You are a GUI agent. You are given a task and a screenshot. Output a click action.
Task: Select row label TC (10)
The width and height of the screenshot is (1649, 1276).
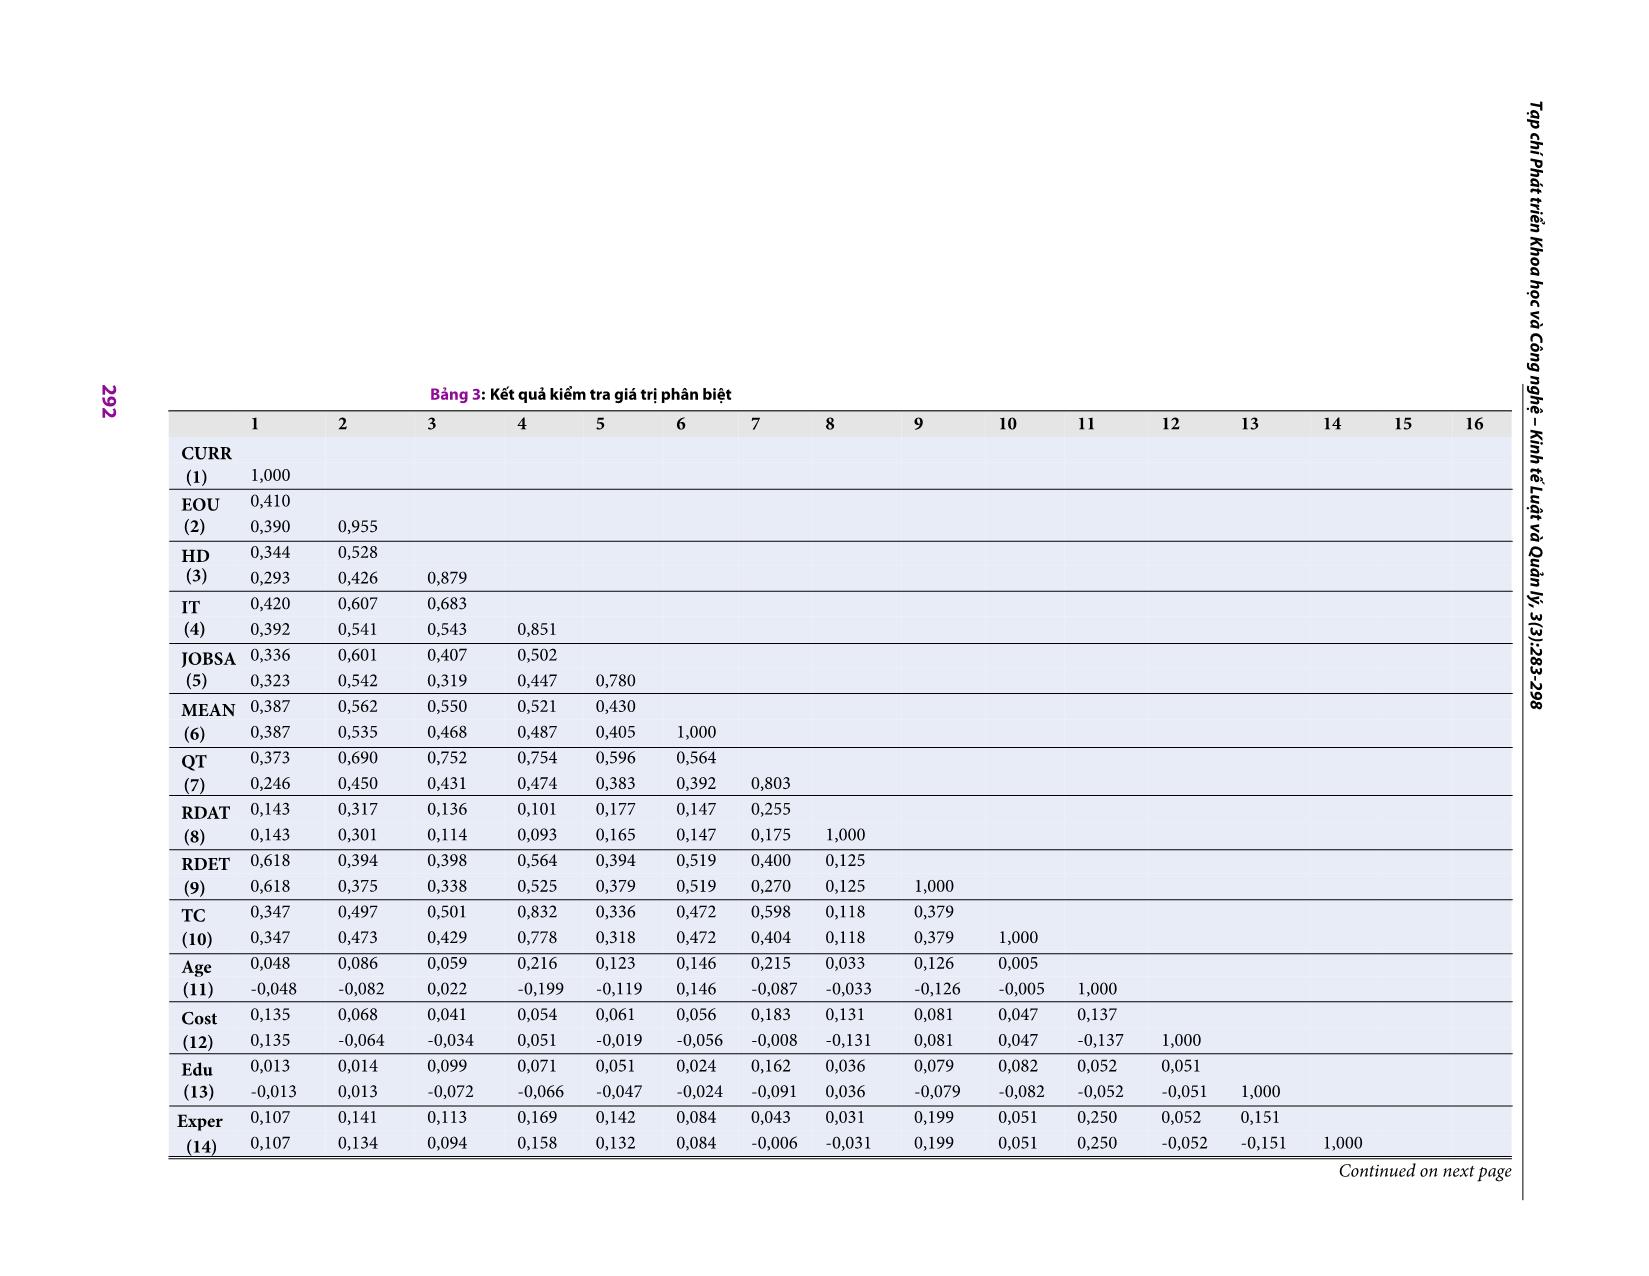(196, 927)
